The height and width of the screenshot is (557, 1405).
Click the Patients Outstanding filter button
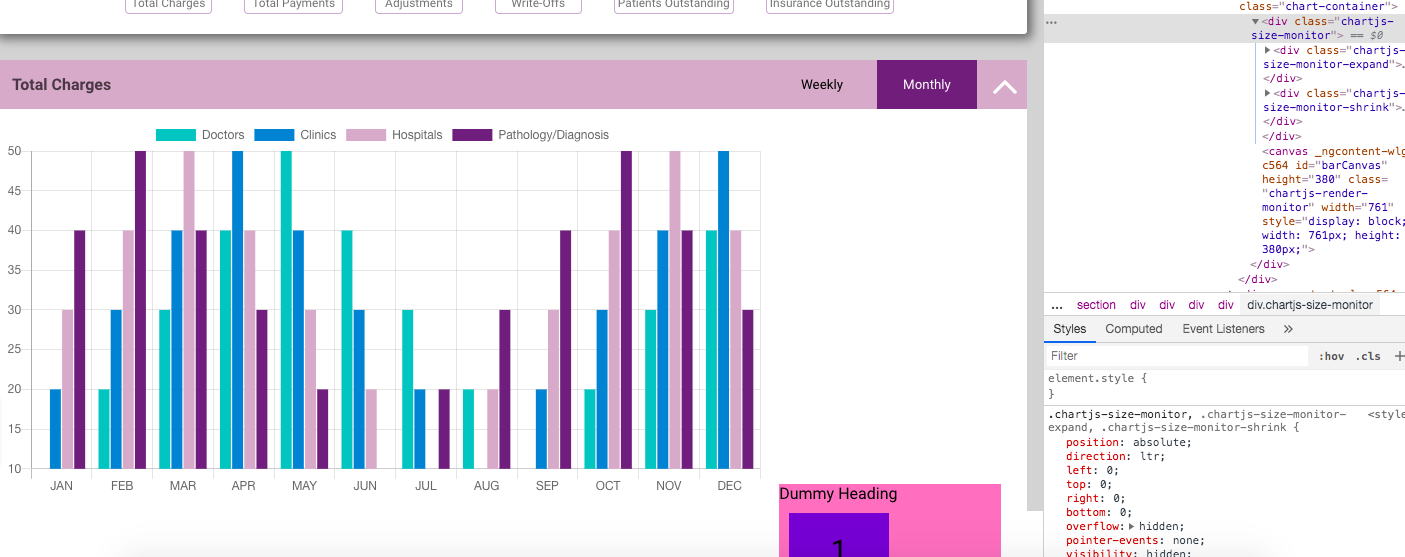[x=674, y=5]
